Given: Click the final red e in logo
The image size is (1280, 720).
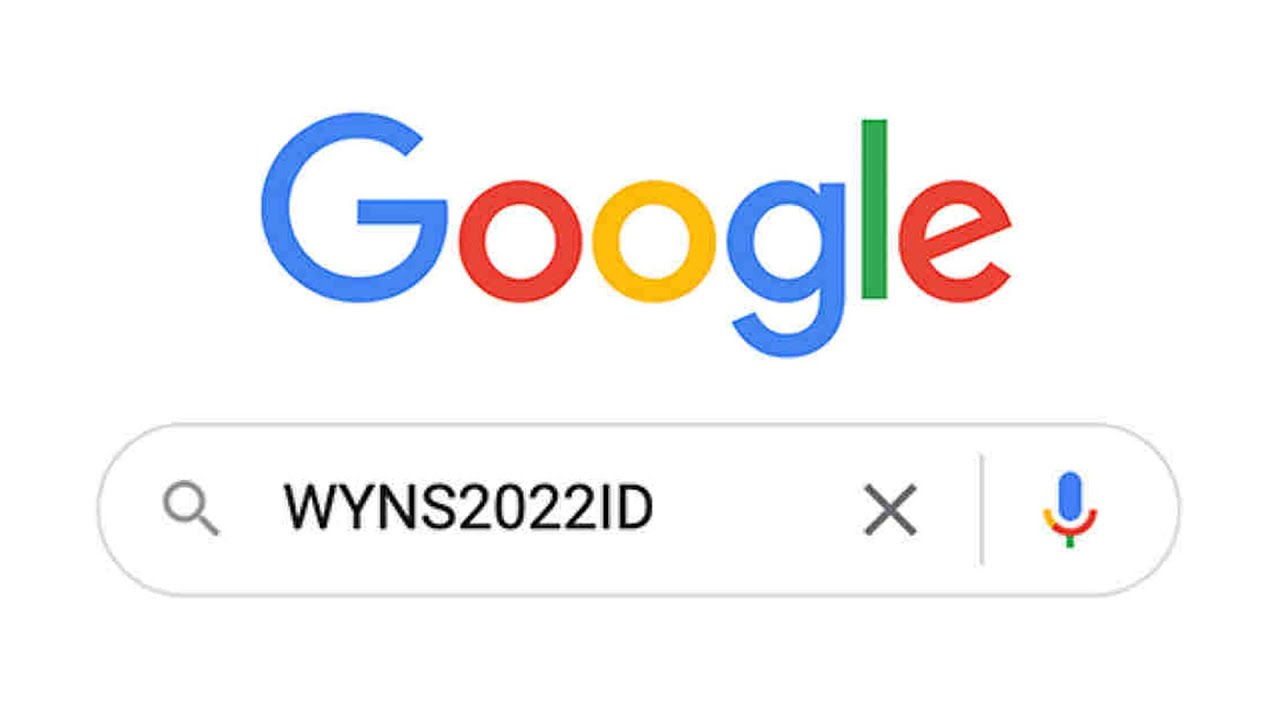Looking at the screenshot, I should [x=954, y=241].
